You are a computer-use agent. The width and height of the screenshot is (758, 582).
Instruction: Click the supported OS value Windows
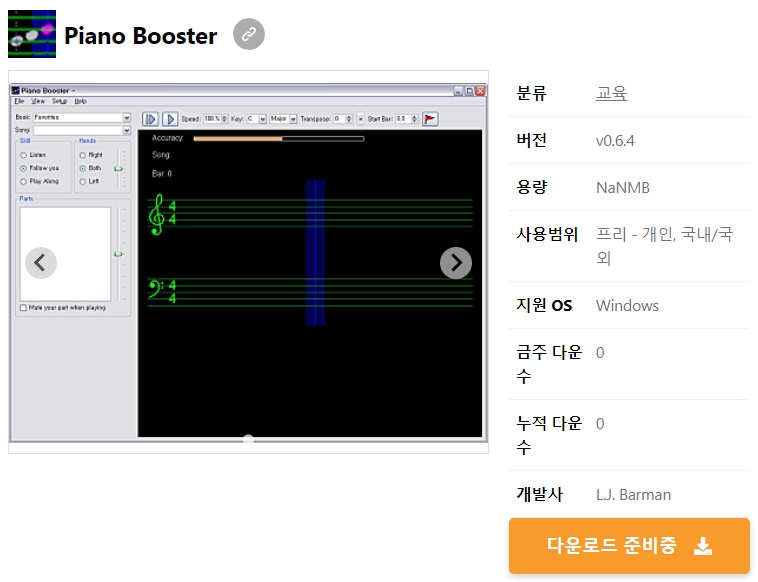(x=627, y=306)
